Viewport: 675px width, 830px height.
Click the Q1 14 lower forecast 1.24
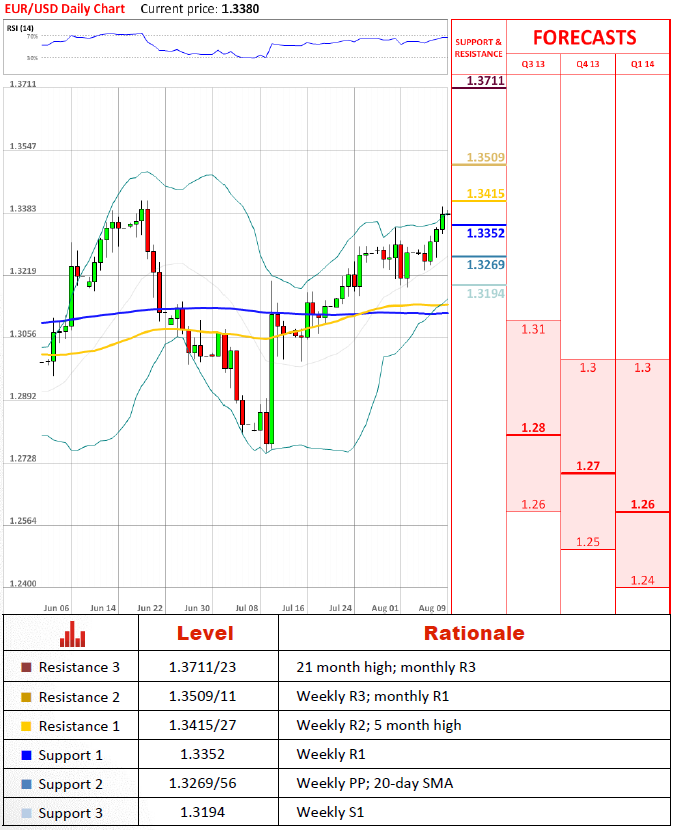643,581
